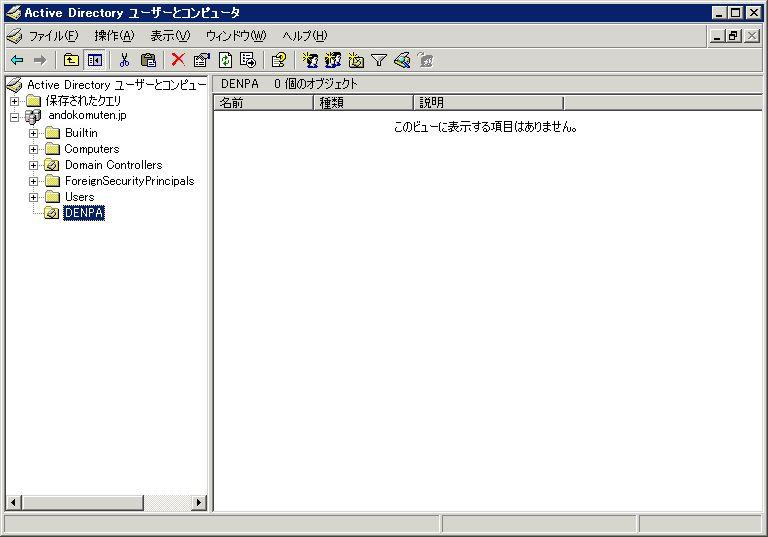Open Properties via the toolbar icon
The image size is (768, 537).
[x=201, y=60]
